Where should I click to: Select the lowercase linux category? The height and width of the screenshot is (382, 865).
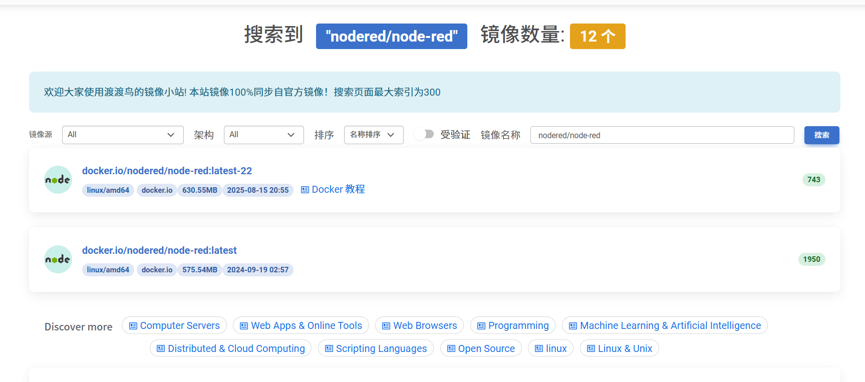(551, 348)
